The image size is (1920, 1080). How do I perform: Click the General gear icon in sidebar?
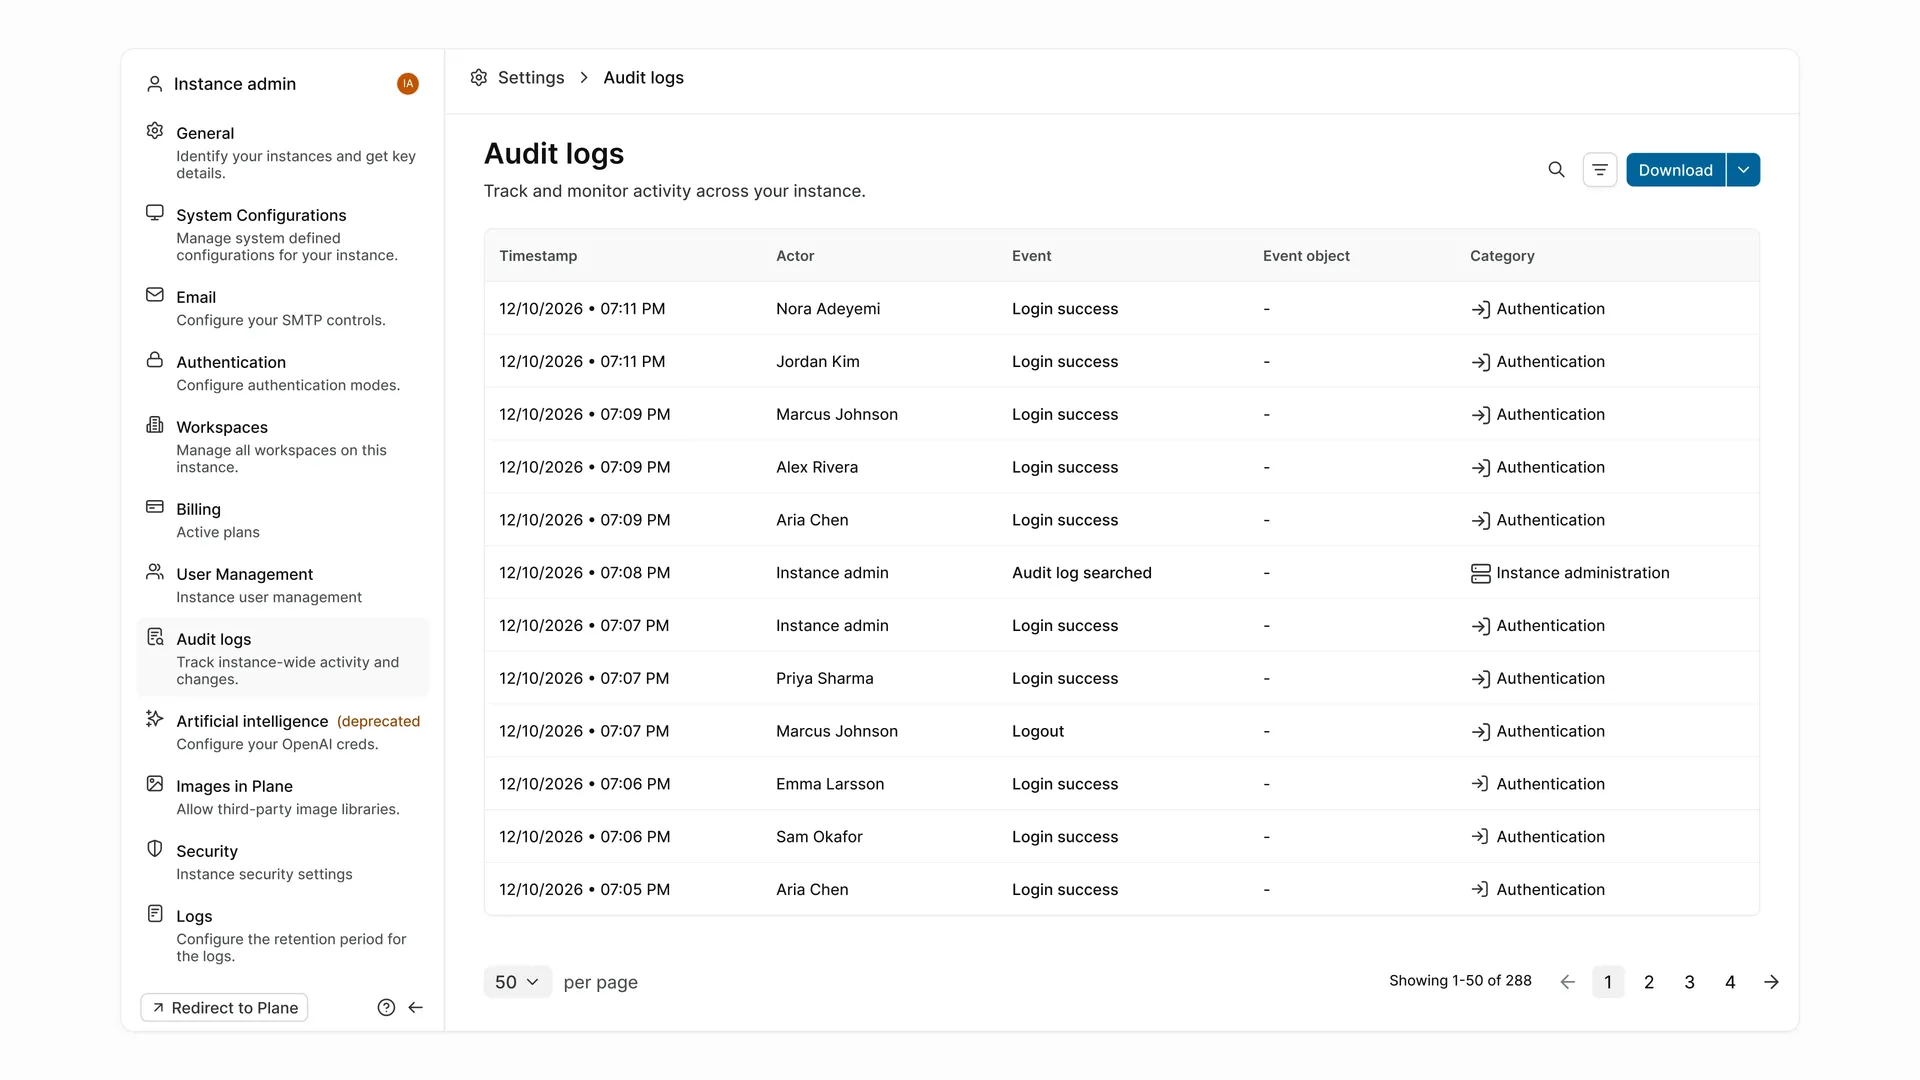tap(155, 131)
